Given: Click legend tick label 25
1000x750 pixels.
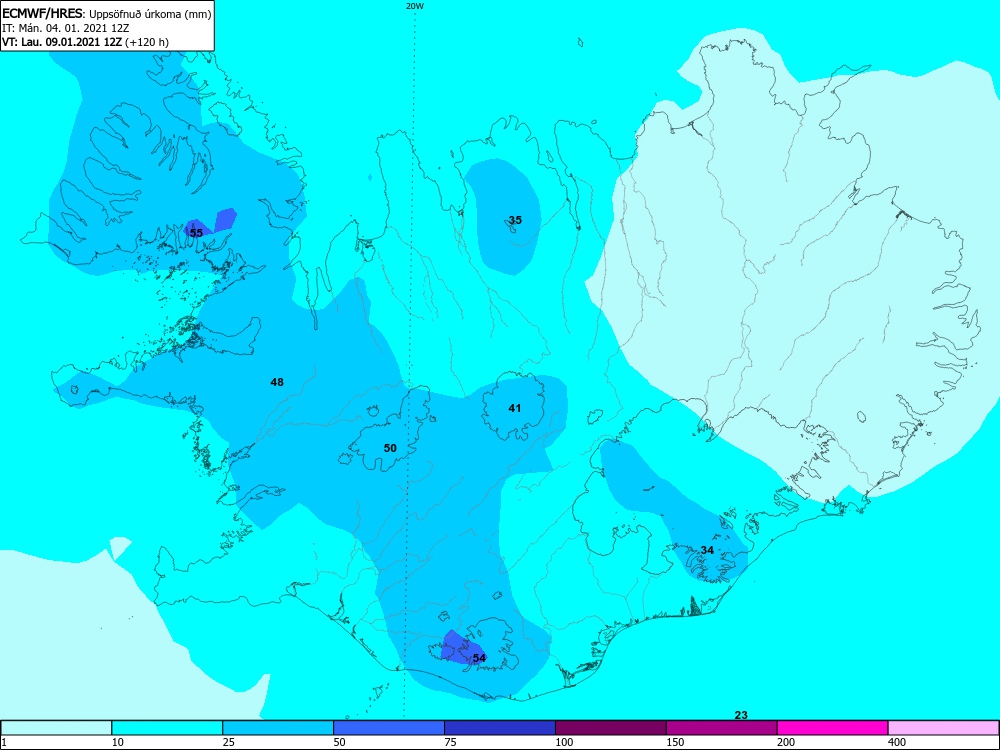Looking at the screenshot, I should [230, 742].
